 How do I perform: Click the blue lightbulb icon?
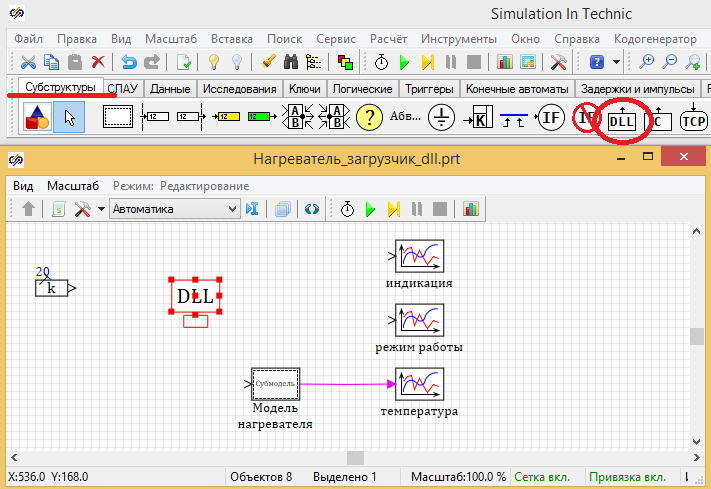point(237,62)
